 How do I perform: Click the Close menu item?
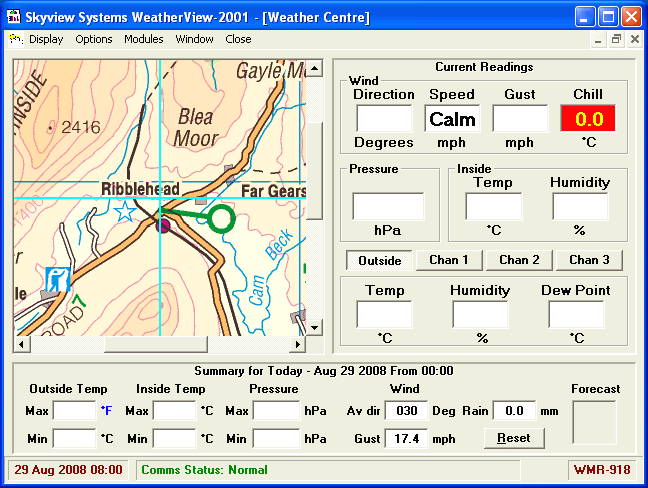click(x=238, y=39)
